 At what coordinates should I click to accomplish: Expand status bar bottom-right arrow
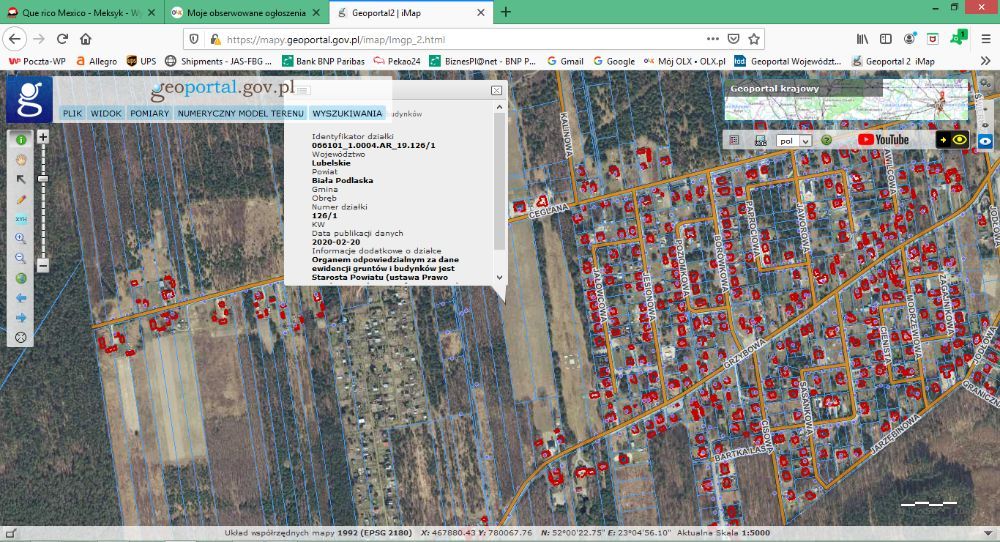[989, 533]
